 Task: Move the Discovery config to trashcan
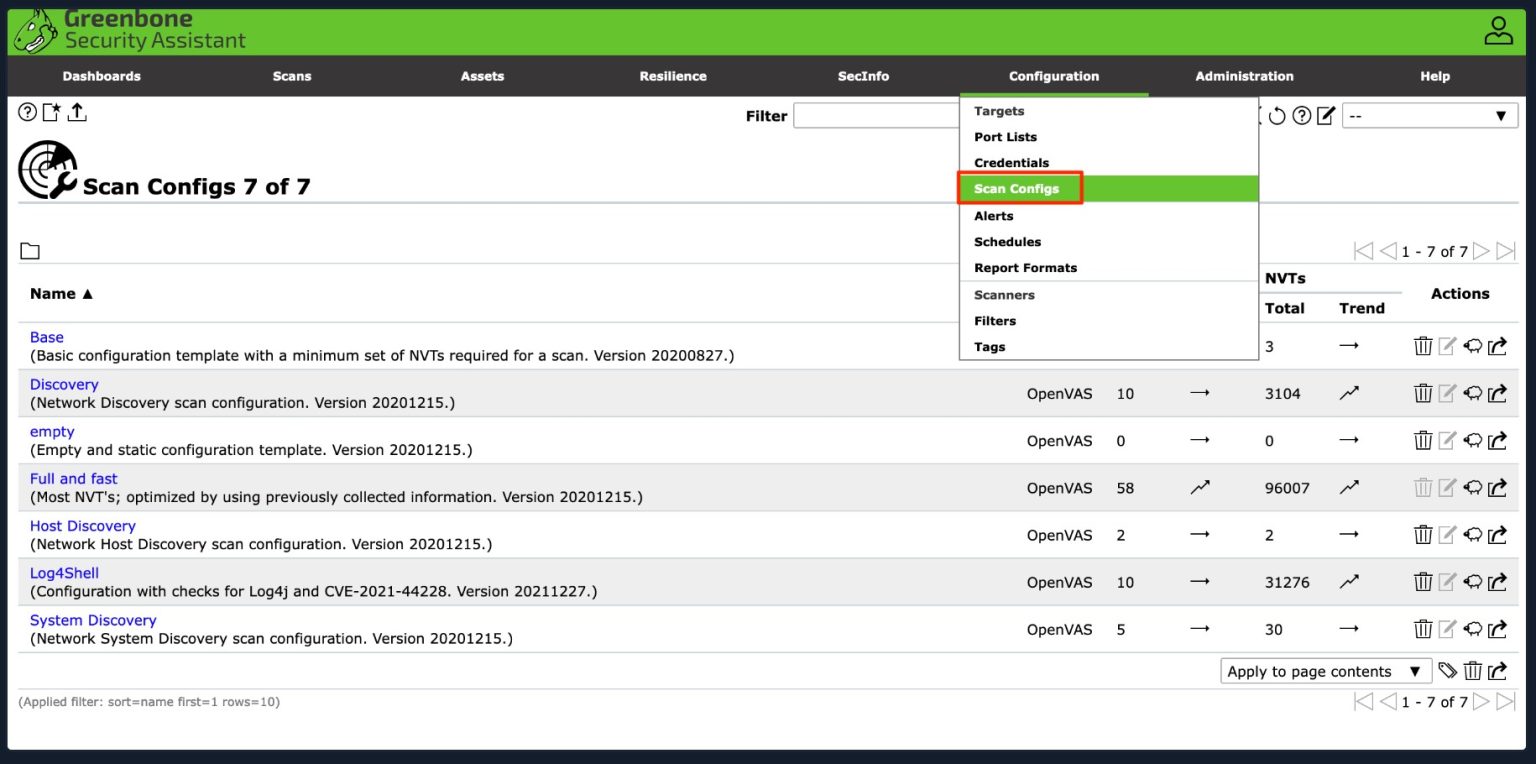[1423, 393]
